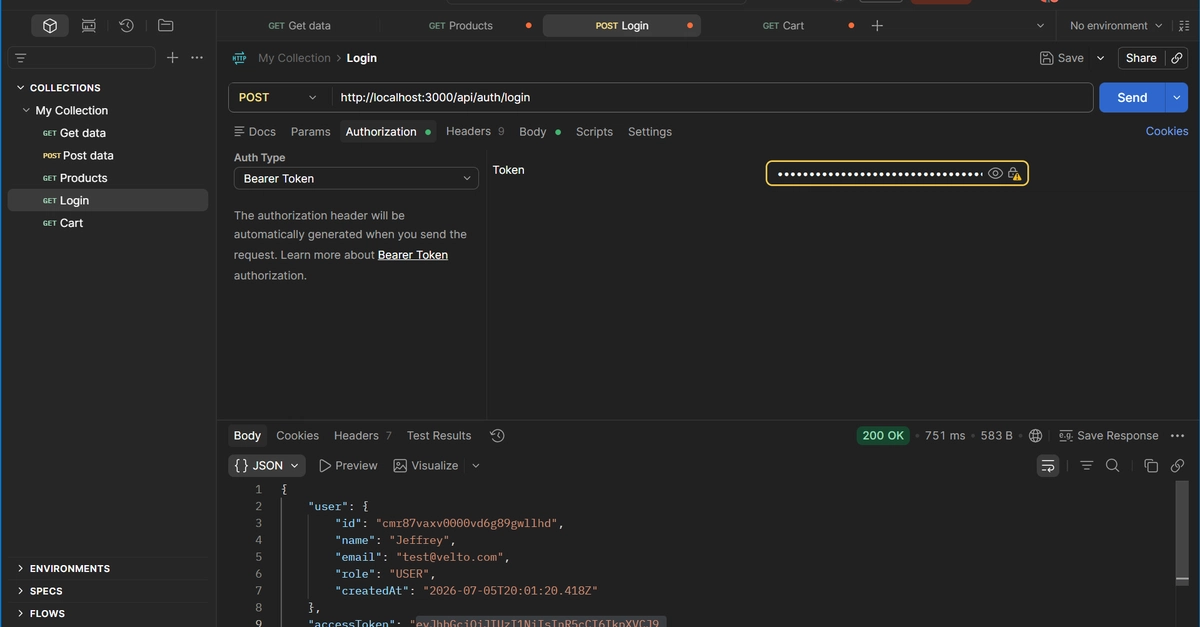The width and height of the screenshot is (1200, 627).
Task: Open the Collections sidebar icon
Action: (x=50, y=26)
